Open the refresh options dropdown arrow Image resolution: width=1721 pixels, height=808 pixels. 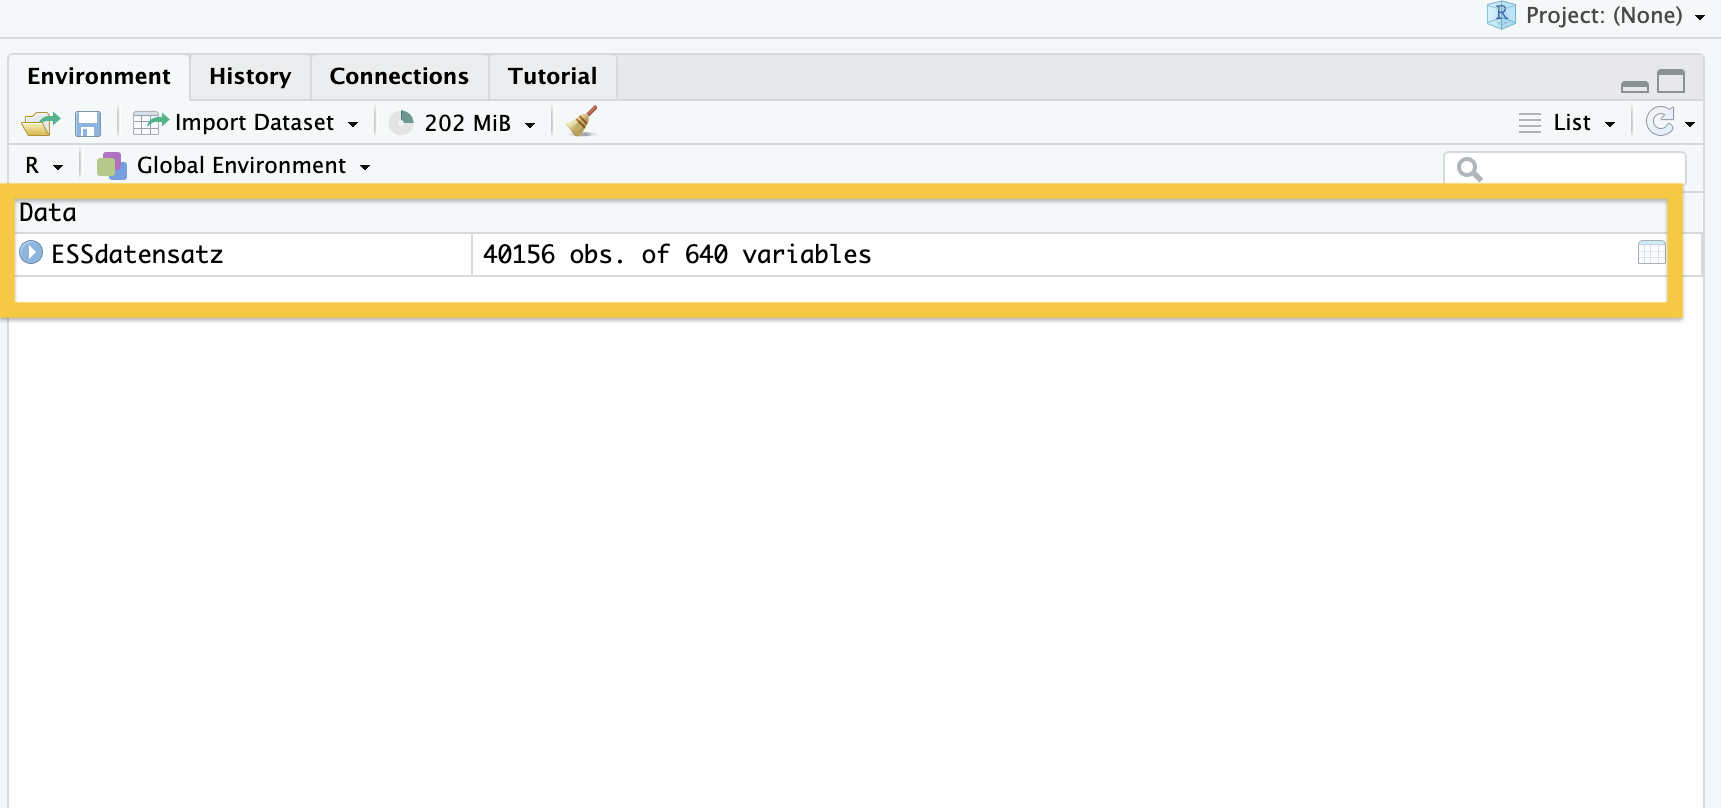pyautogui.click(x=1690, y=124)
